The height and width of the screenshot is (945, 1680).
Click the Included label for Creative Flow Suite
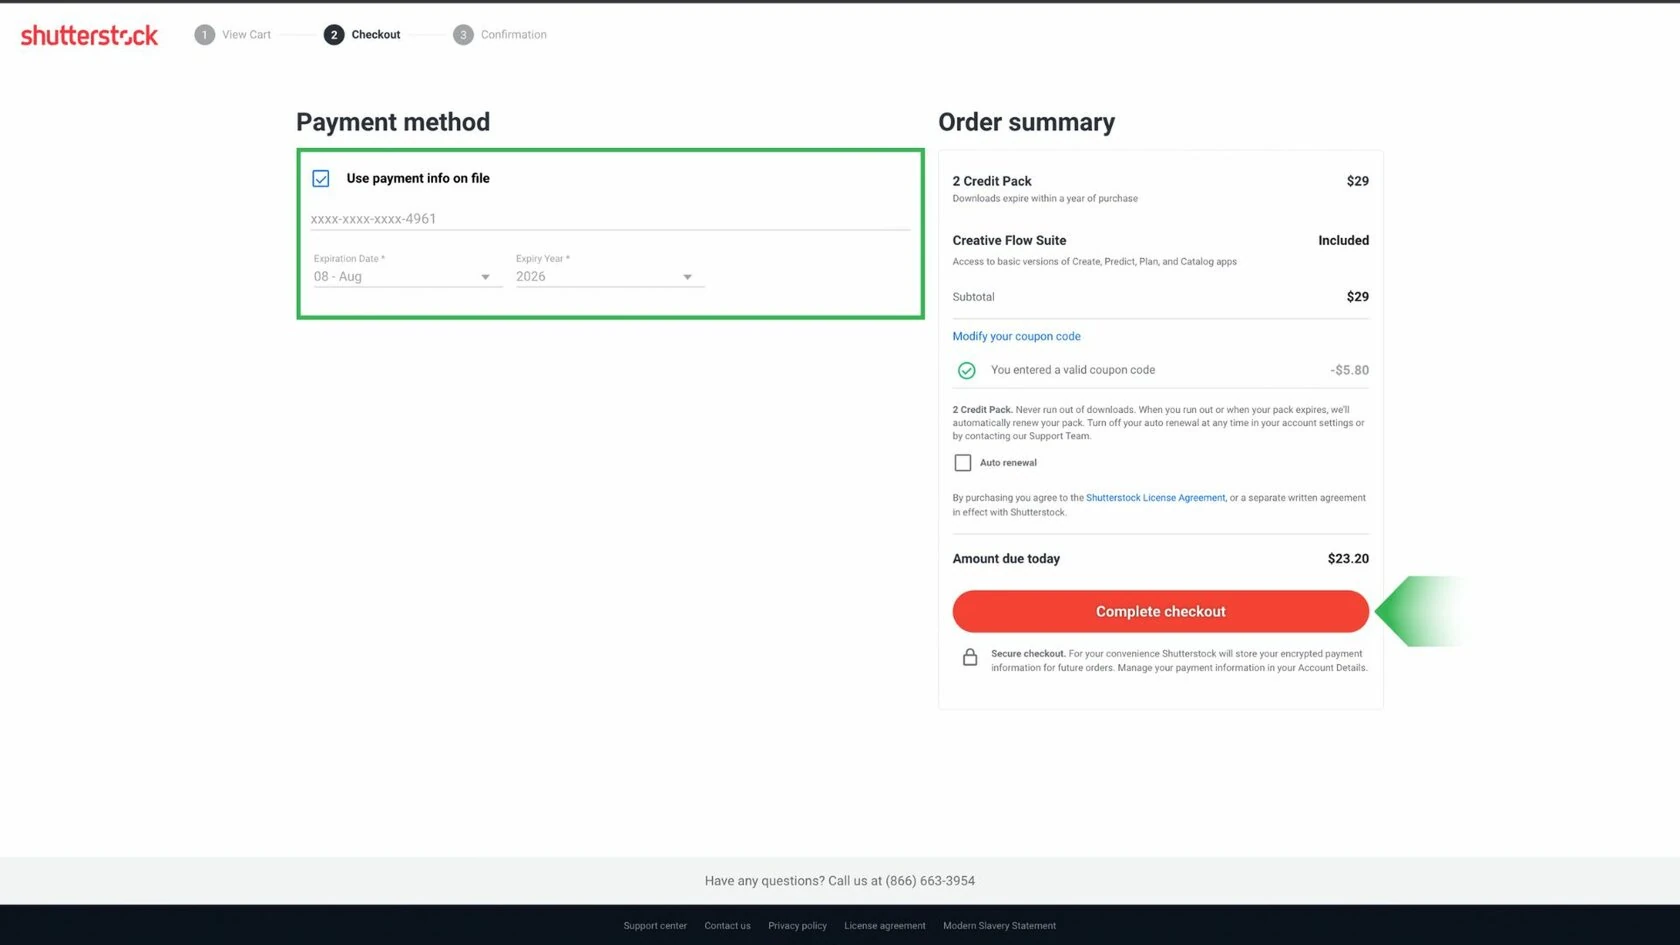point(1343,241)
